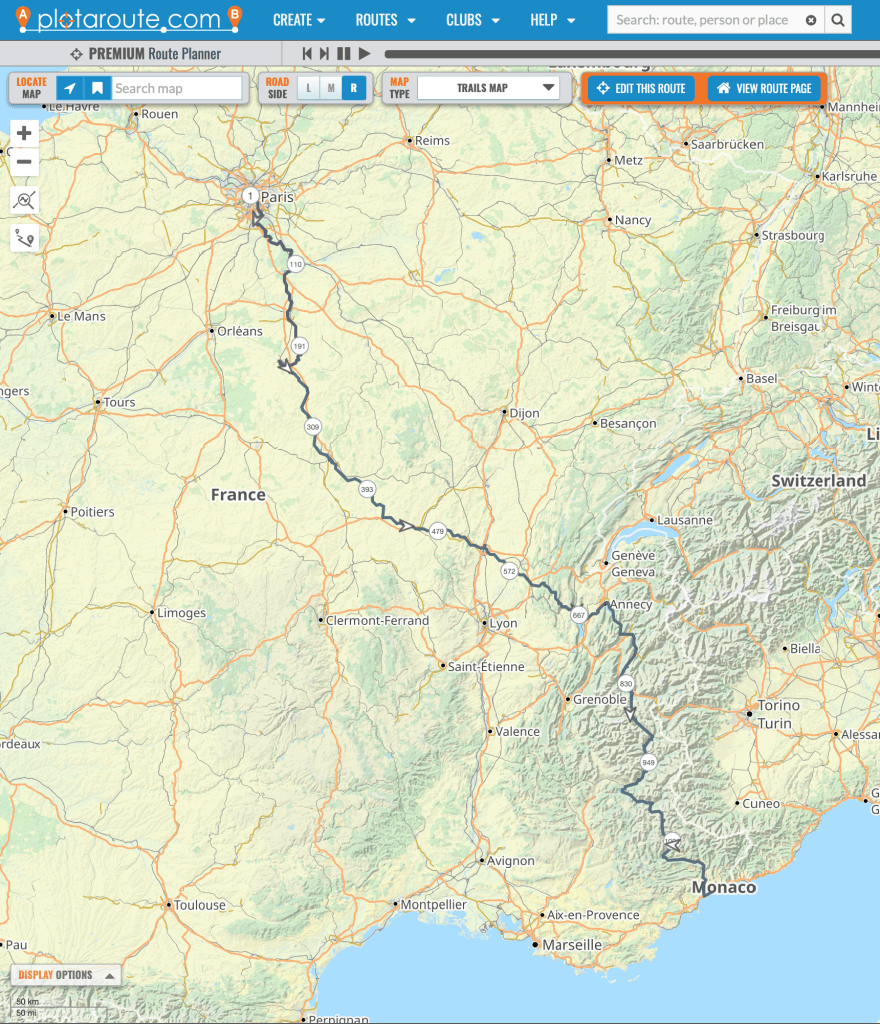Clear the top search field with X icon
The width and height of the screenshot is (880, 1024).
810,20
